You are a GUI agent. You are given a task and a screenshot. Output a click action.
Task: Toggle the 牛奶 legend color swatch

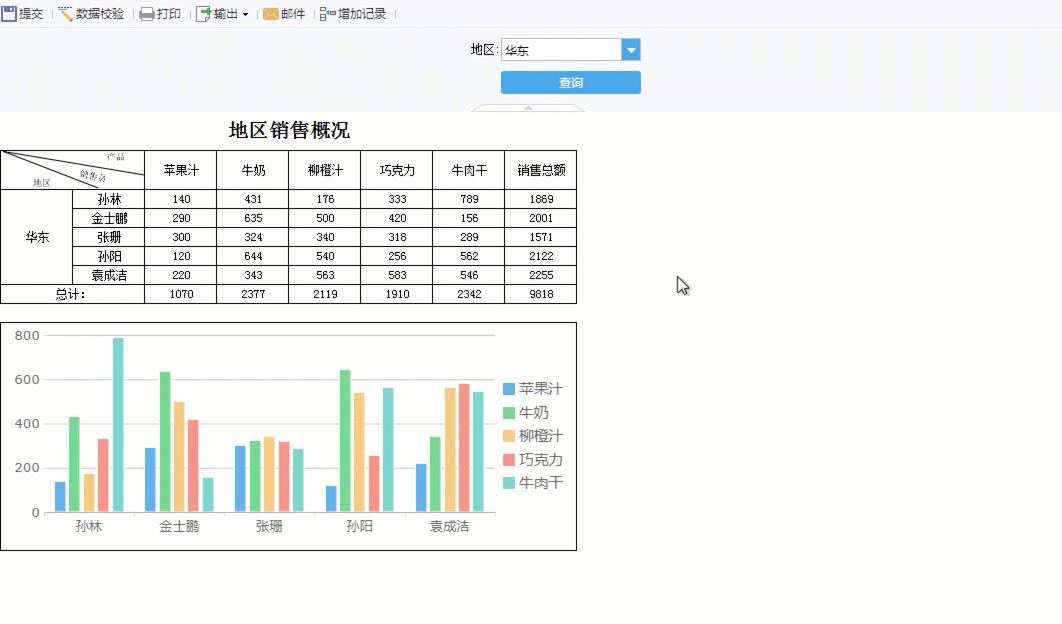tap(509, 413)
